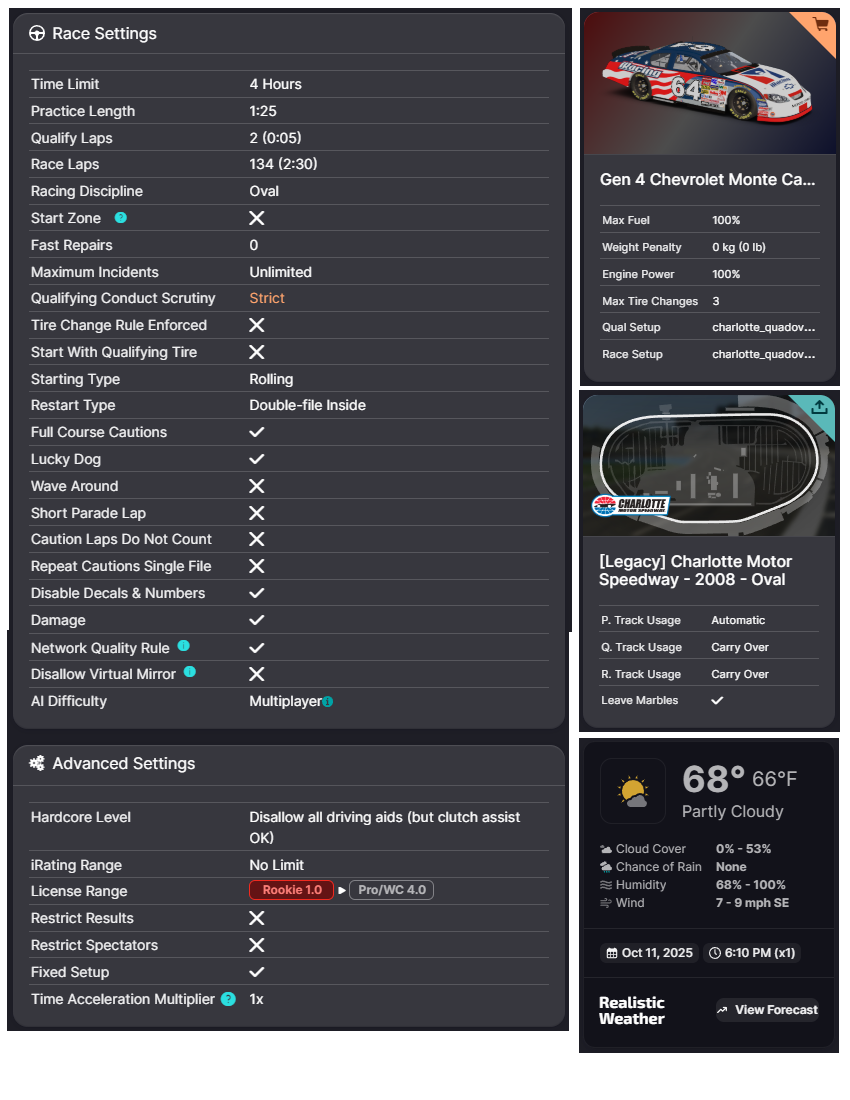The height and width of the screenshot is (1100, 850).
Task: Click the View Forecast button
Action: pos(767,1010)
